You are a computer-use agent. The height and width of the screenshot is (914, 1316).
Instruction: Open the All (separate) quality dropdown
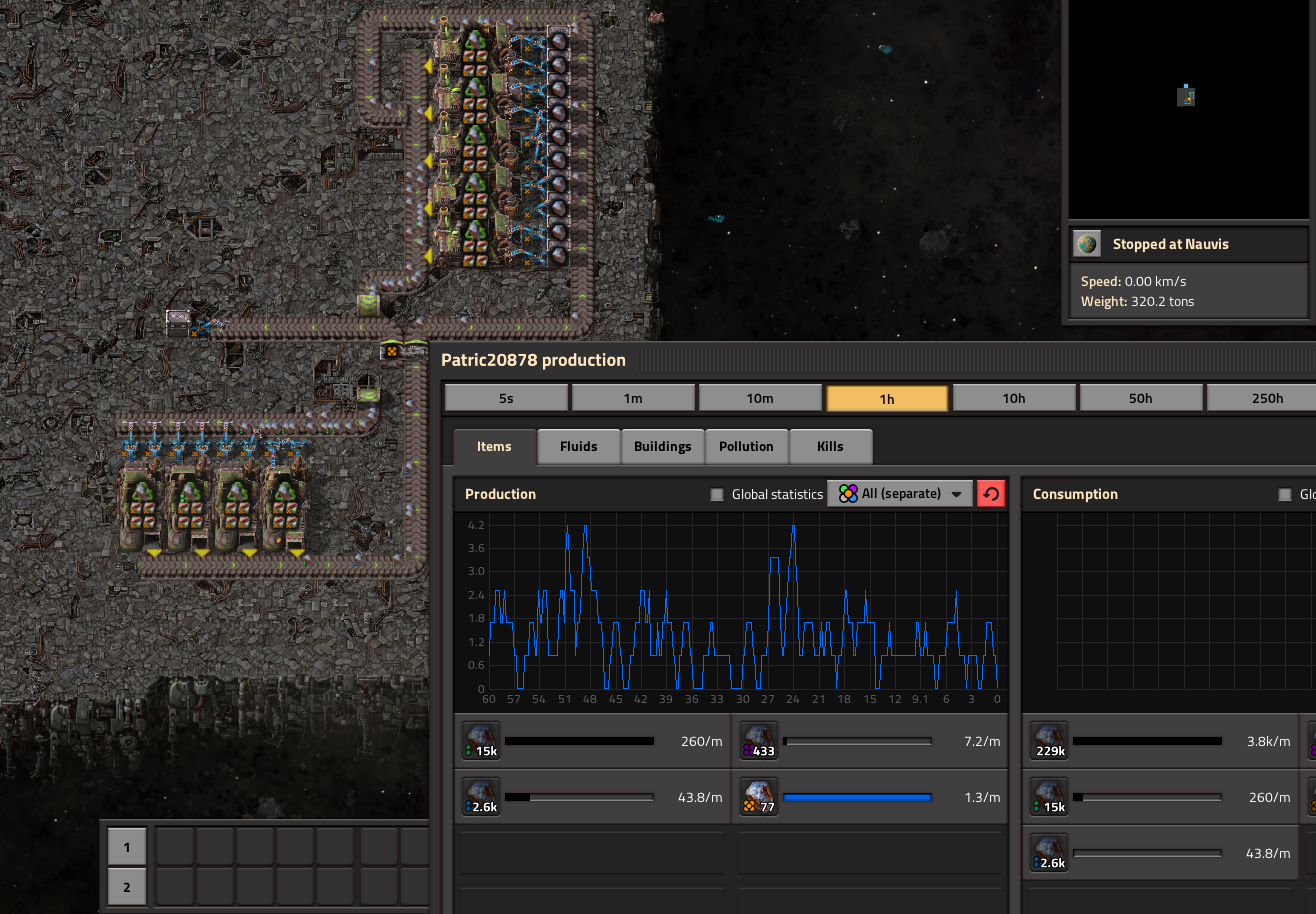click(900, 494)
